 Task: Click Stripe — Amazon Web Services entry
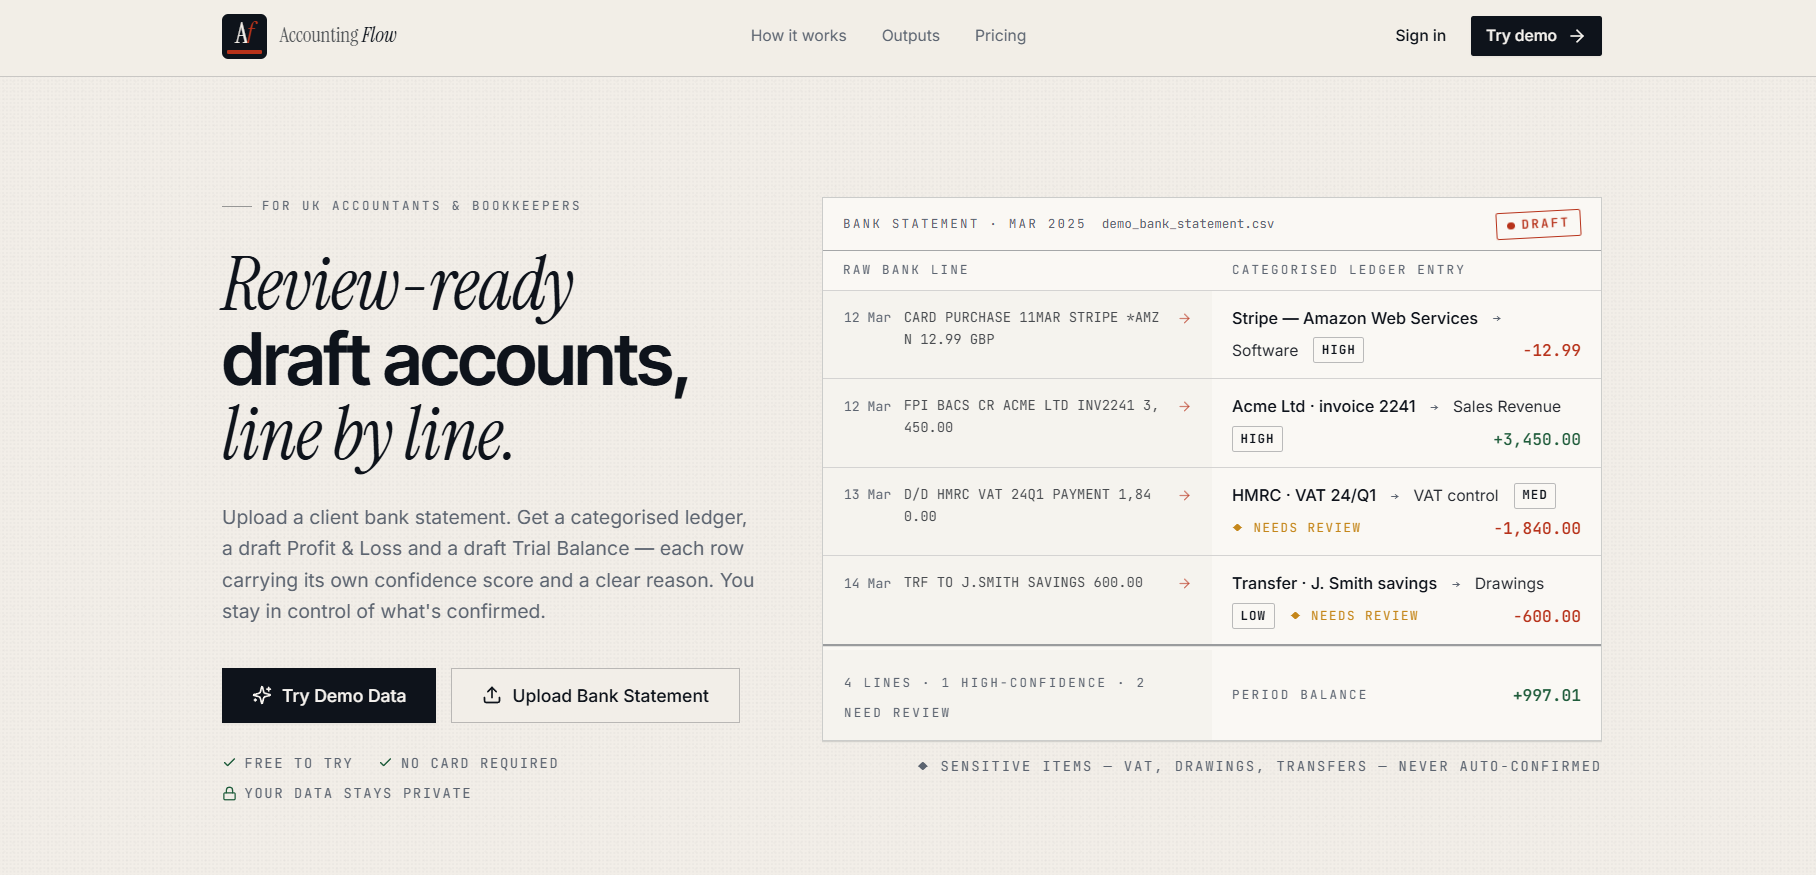click(x=1355, y=318)
